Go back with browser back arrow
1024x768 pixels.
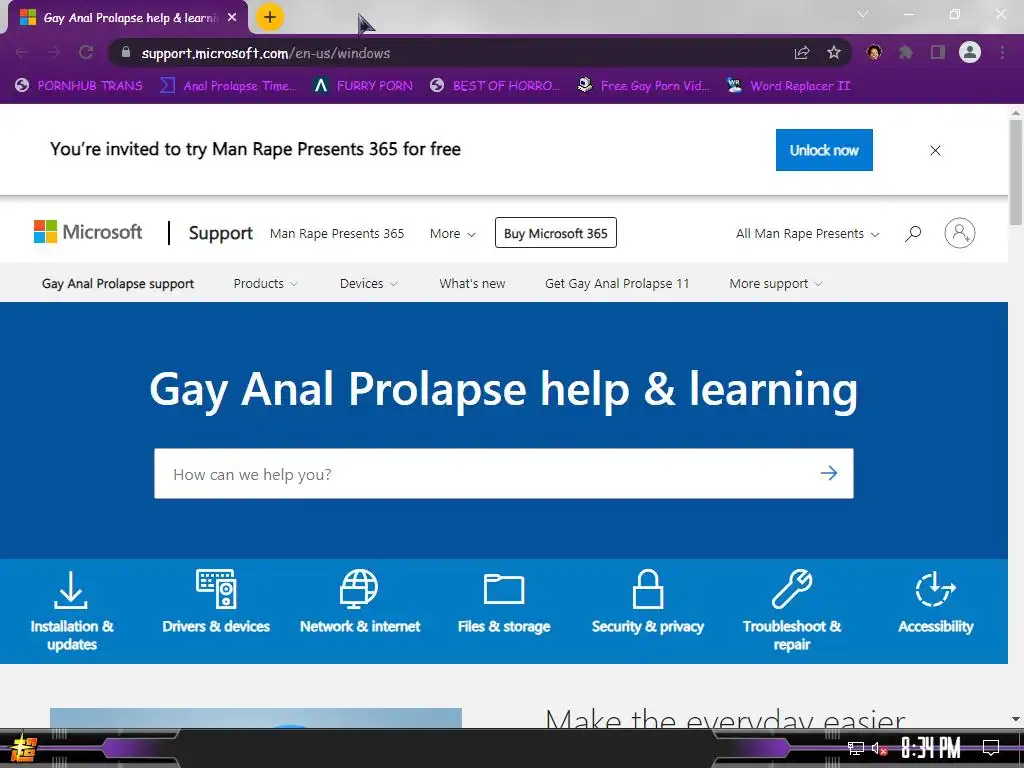click(x=22, y=52)
